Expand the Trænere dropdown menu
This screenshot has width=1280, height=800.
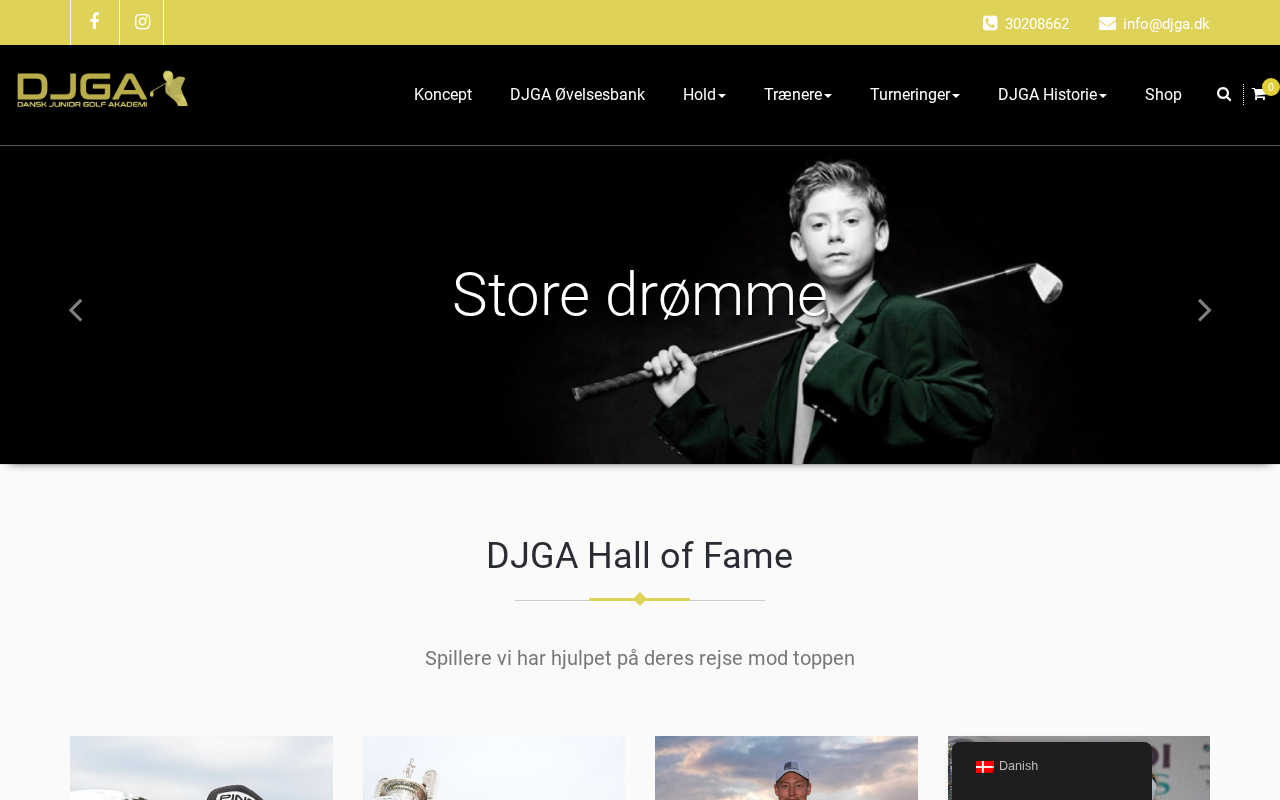tap(798, 94)
